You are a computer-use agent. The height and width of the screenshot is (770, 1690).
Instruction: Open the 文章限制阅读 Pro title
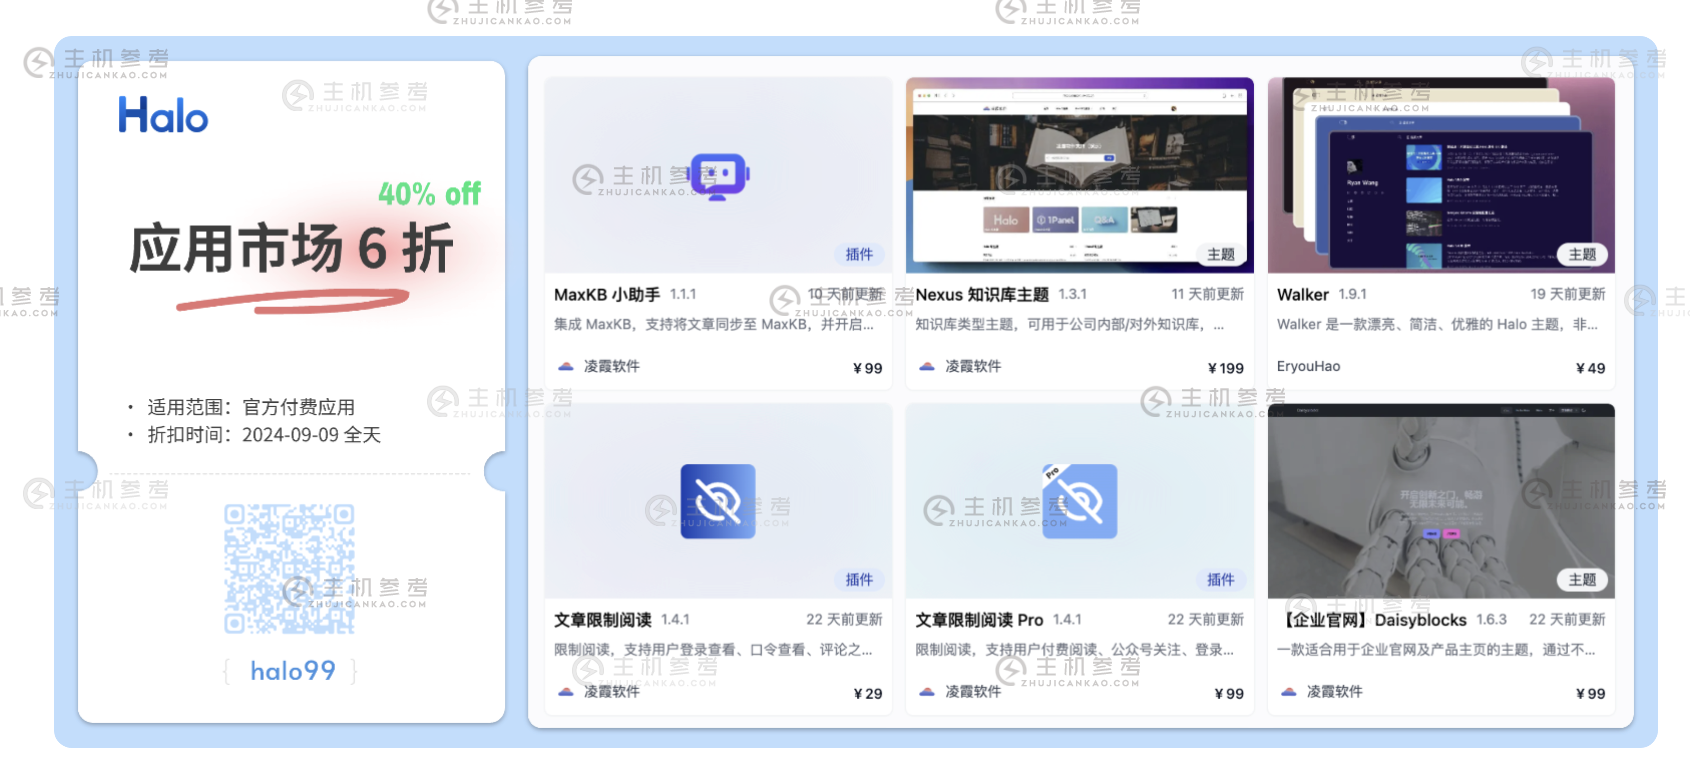(979, 620)
